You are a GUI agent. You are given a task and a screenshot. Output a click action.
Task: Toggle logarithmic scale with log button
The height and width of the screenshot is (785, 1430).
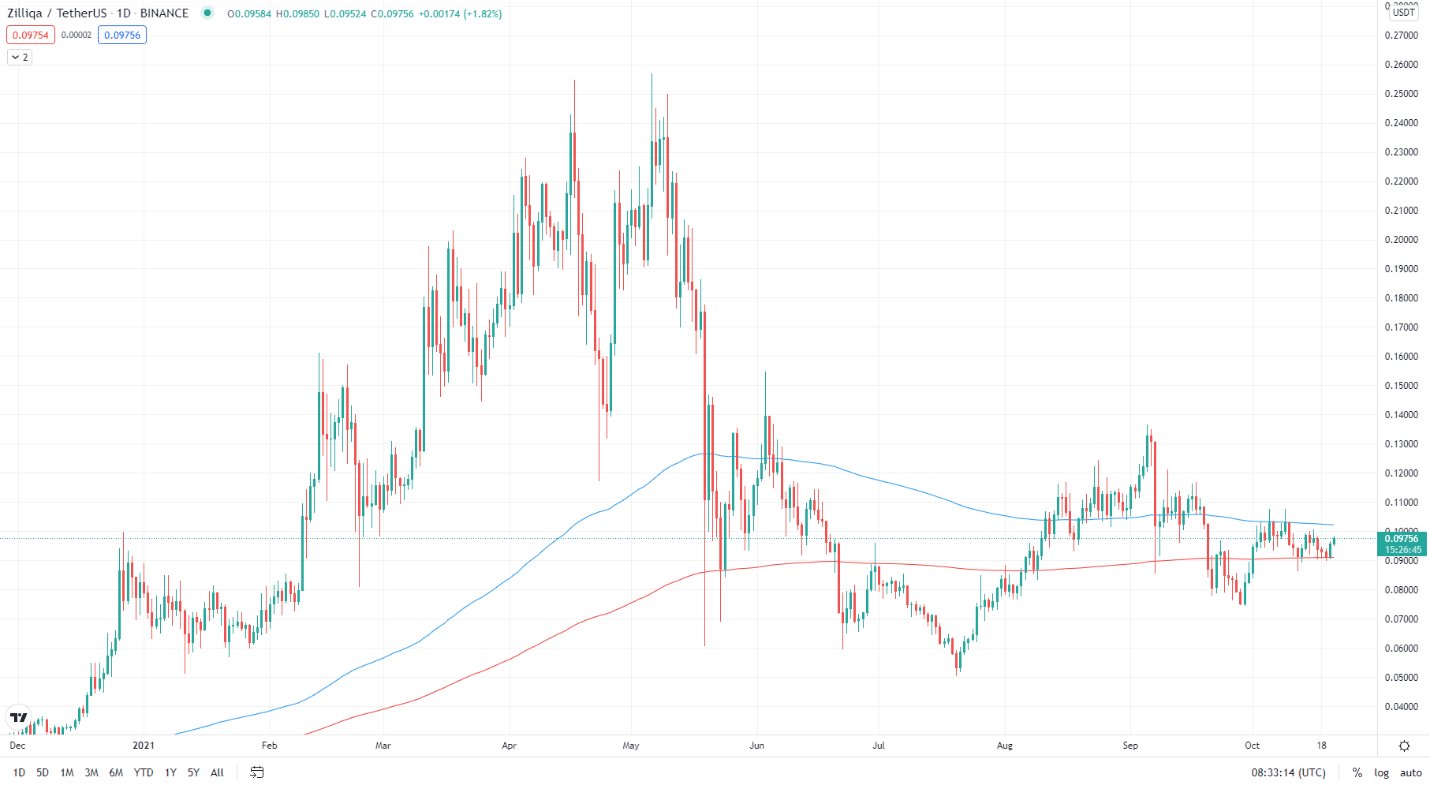click(1382, 772)
